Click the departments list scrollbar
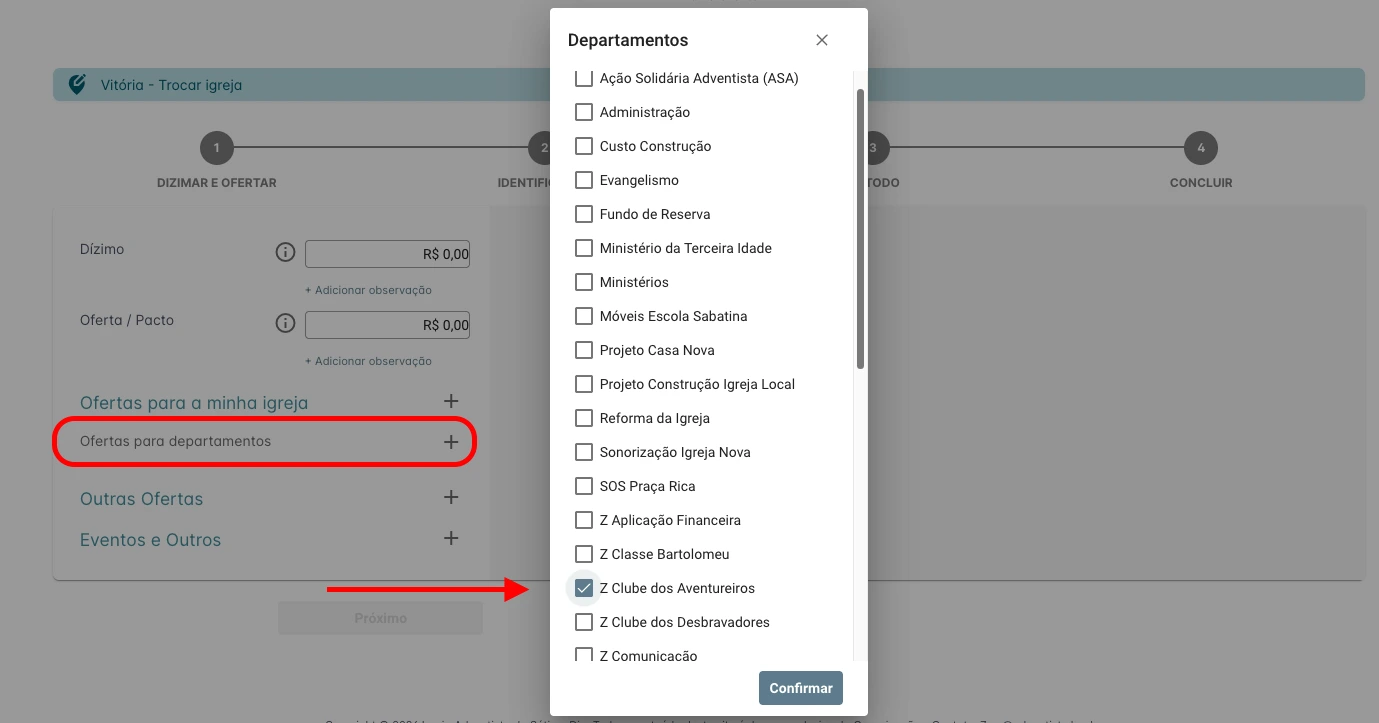The image size is (1379, 723). coord(860,230)
